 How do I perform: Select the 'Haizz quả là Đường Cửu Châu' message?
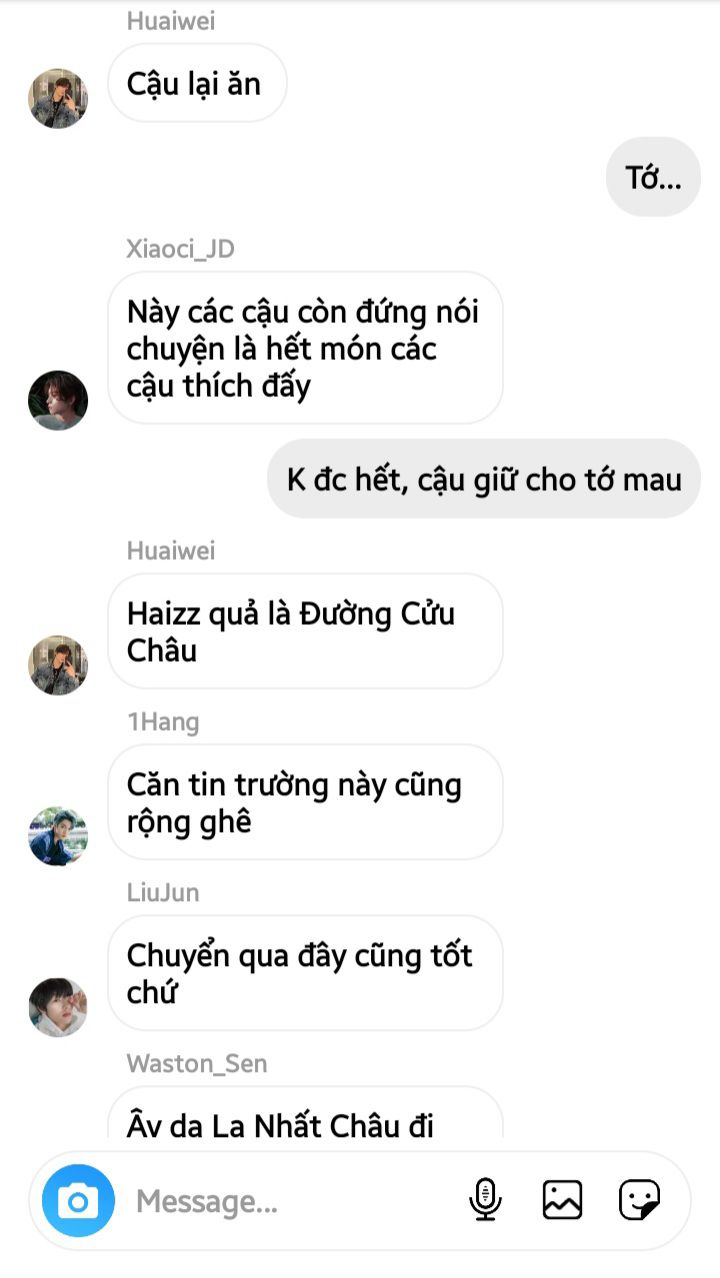[305, 631]
